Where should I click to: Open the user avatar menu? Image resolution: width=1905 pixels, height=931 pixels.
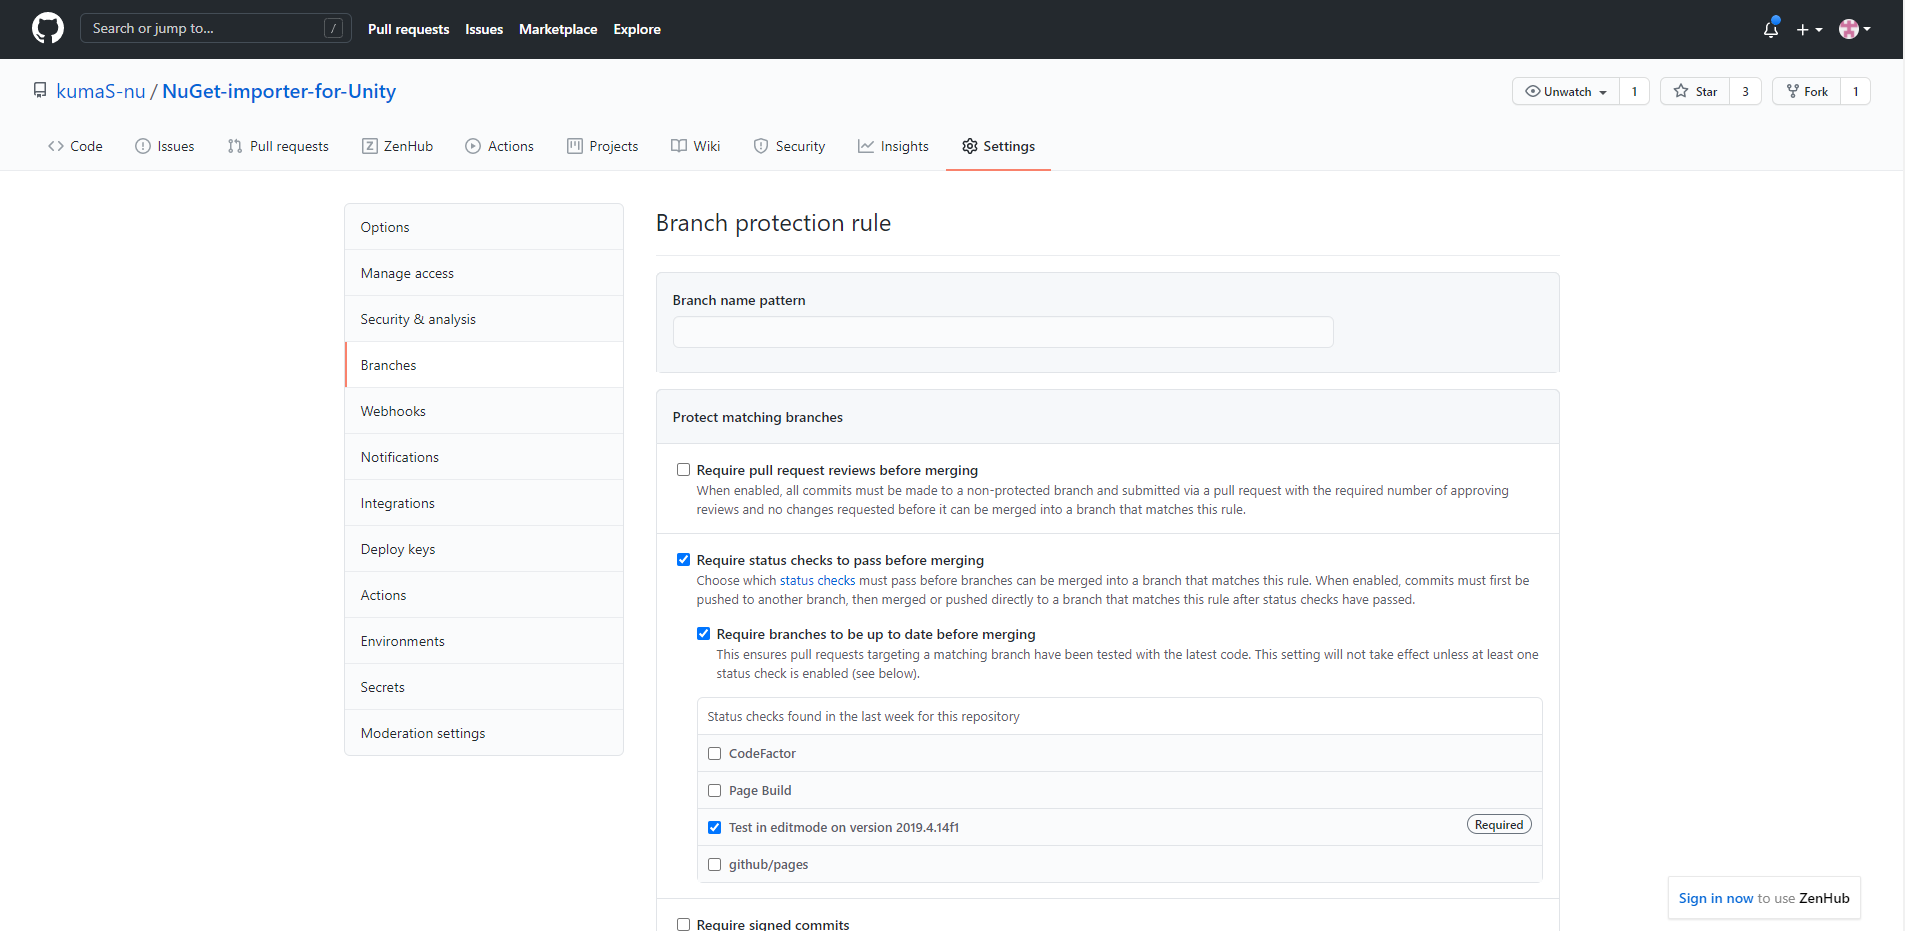tap(1854, 29)
